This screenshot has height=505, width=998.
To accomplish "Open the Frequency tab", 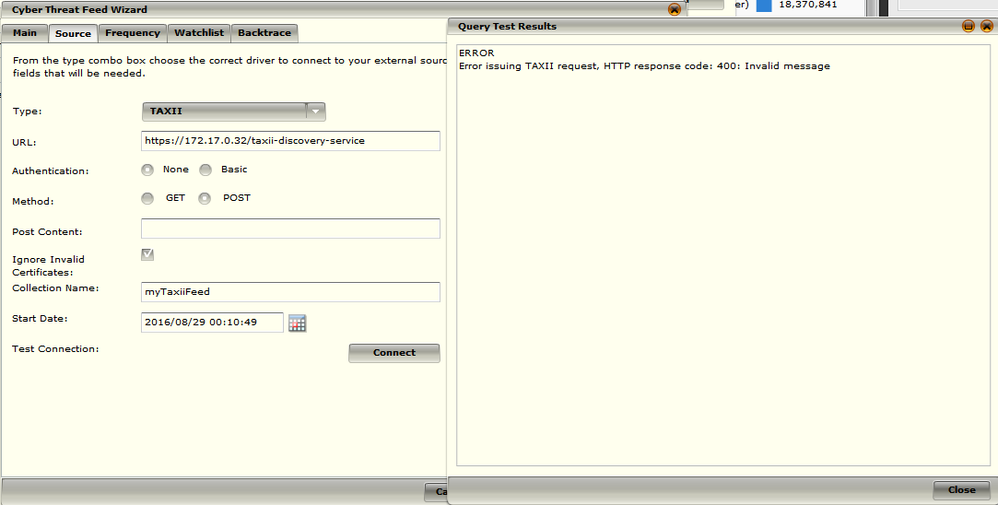I will (132, 33).
